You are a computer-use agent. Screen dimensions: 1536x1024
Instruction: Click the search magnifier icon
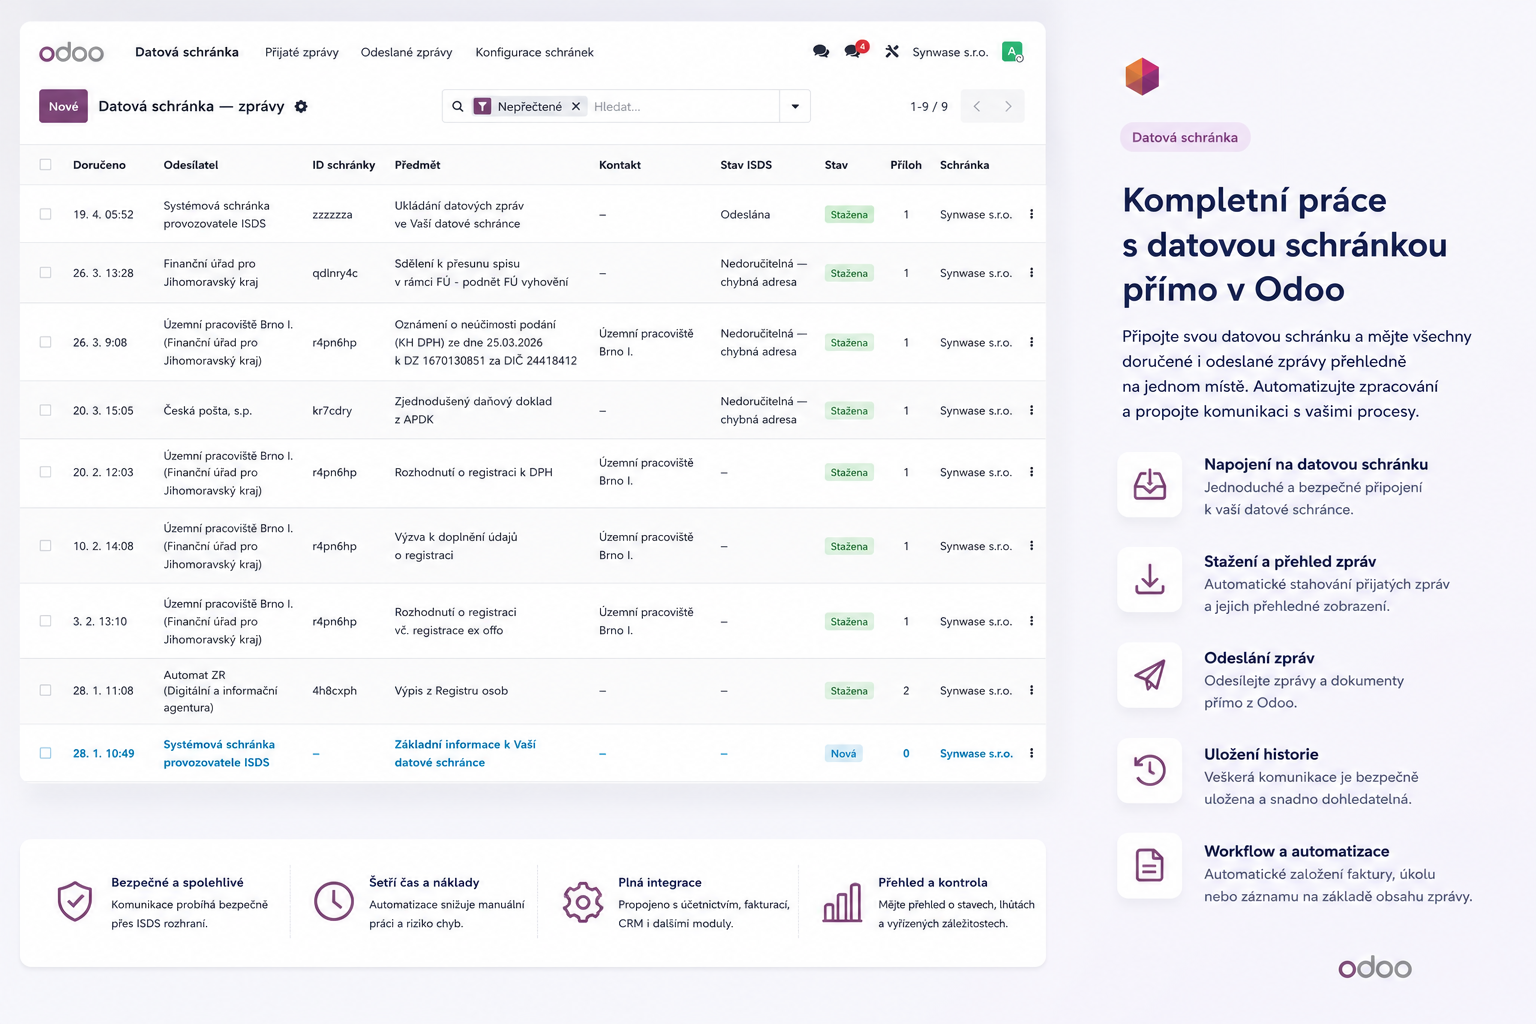458,106
